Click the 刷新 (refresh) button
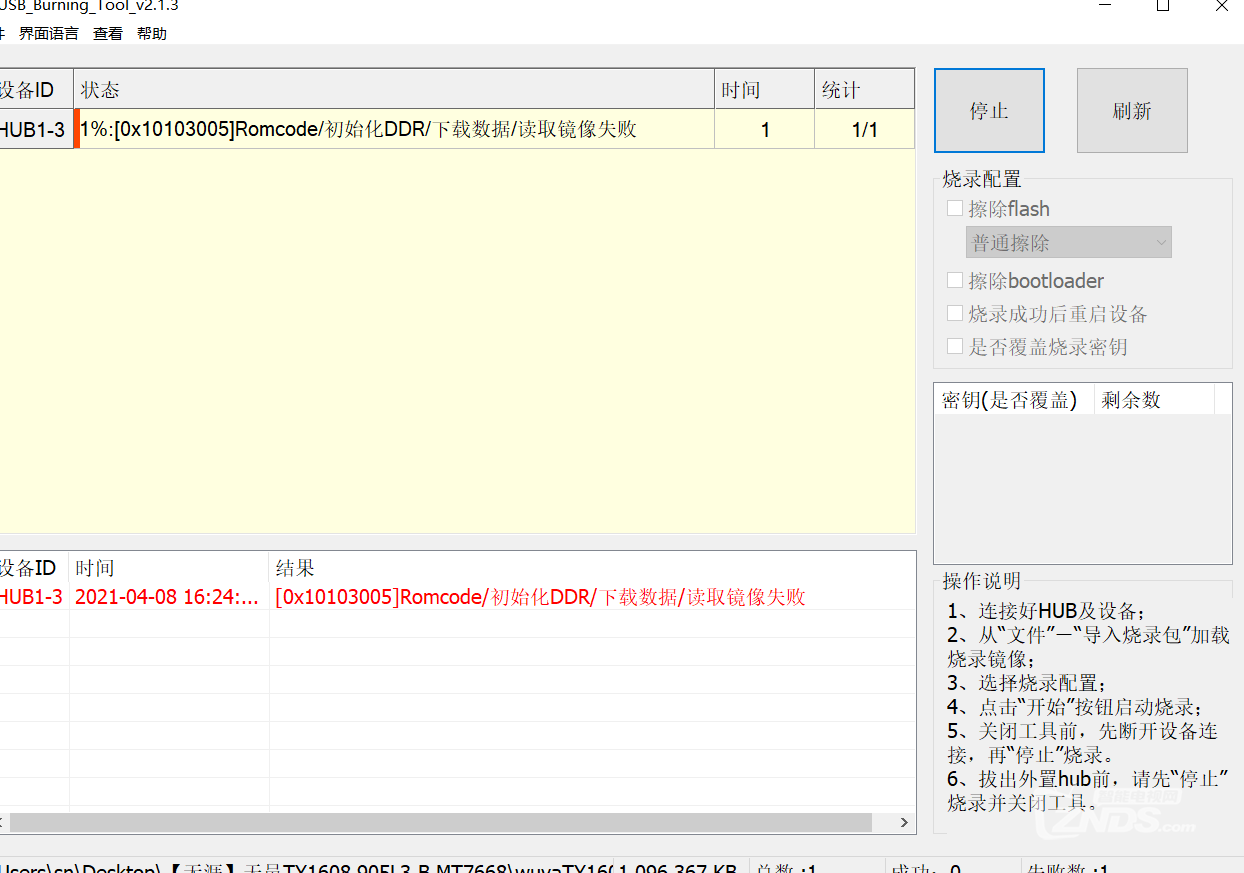This screenshot has width=1244, height=873. tap(1132, 110)
